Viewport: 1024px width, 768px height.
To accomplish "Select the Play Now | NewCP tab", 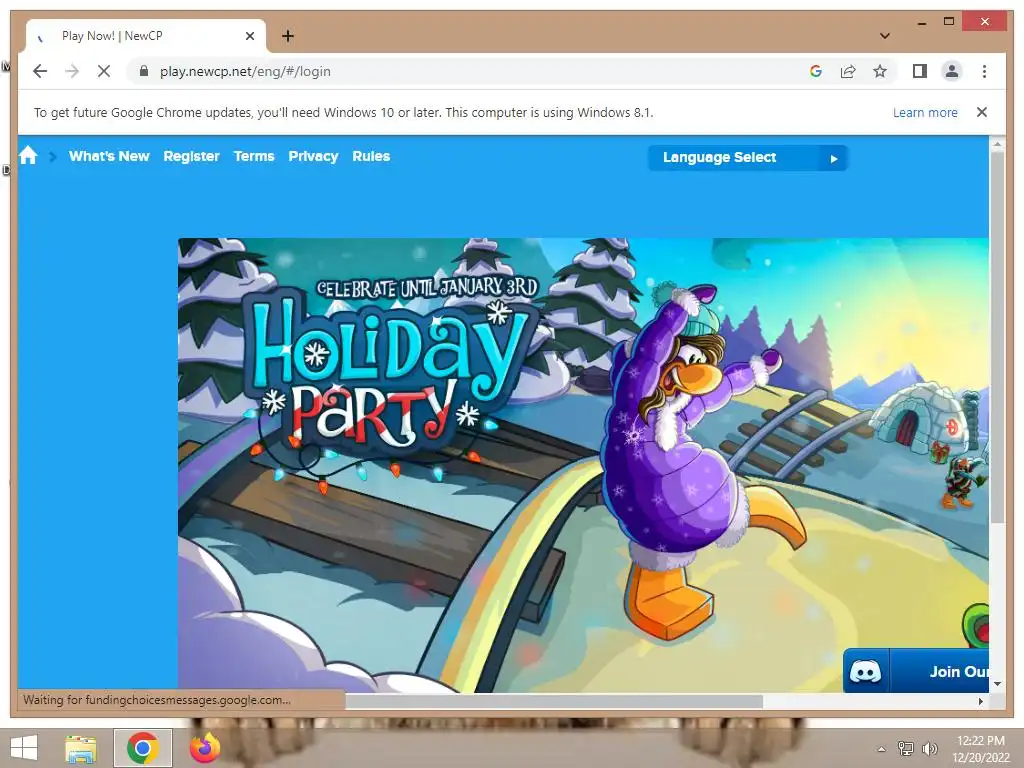I will (x=145, y=36).
